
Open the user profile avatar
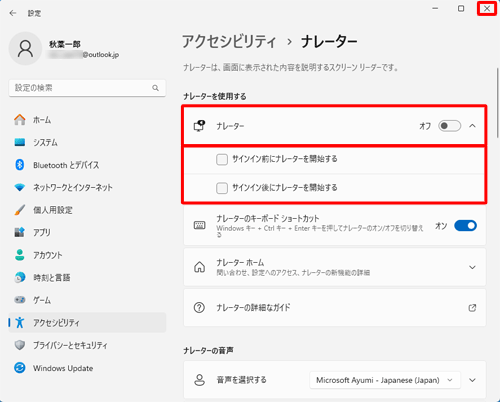click(x=25, y=49)
